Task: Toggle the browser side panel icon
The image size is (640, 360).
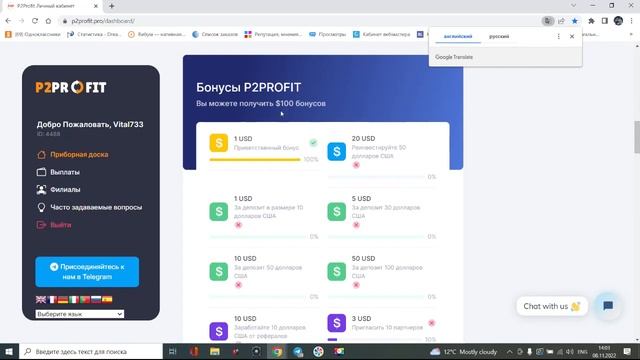Action: point(604,21)
